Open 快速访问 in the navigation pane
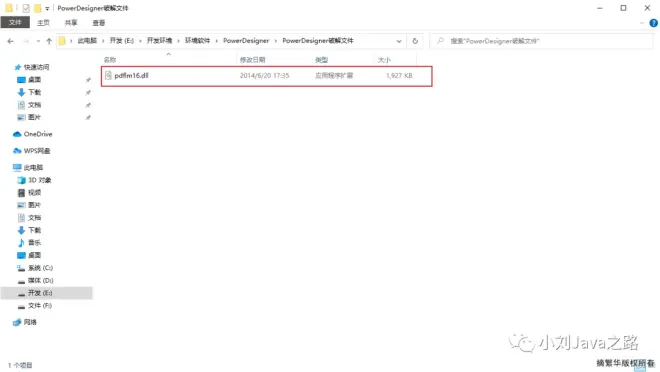 pyautogui.click(x=36, y=67)
